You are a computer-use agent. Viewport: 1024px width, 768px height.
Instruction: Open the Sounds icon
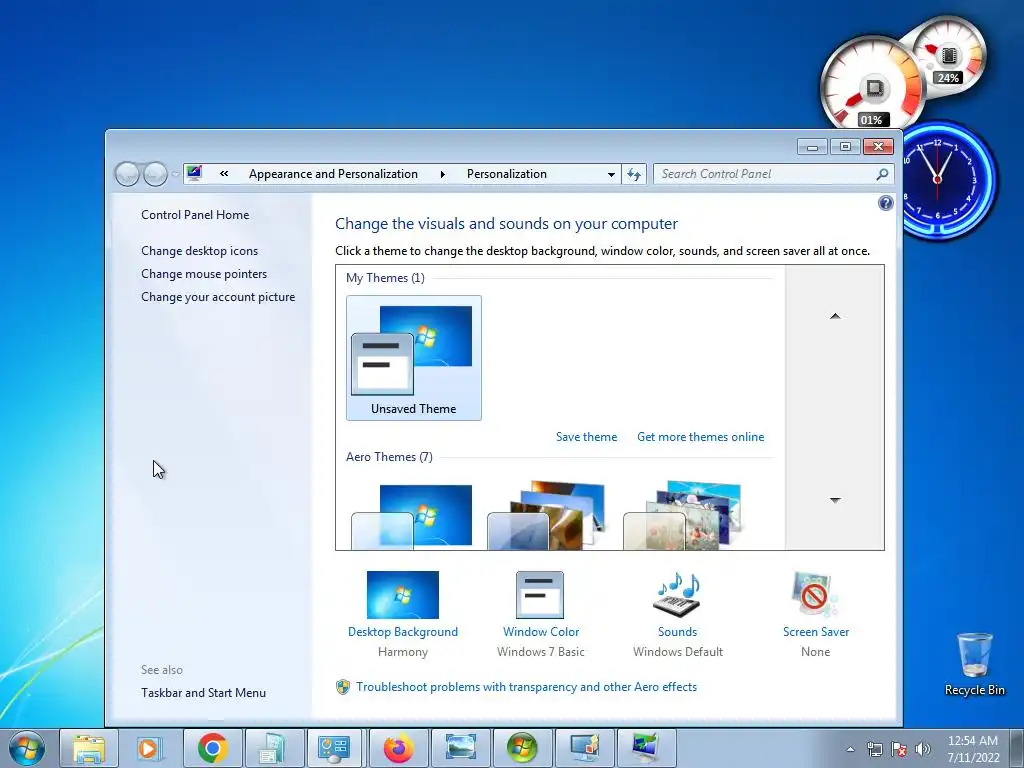coord(677,595)
